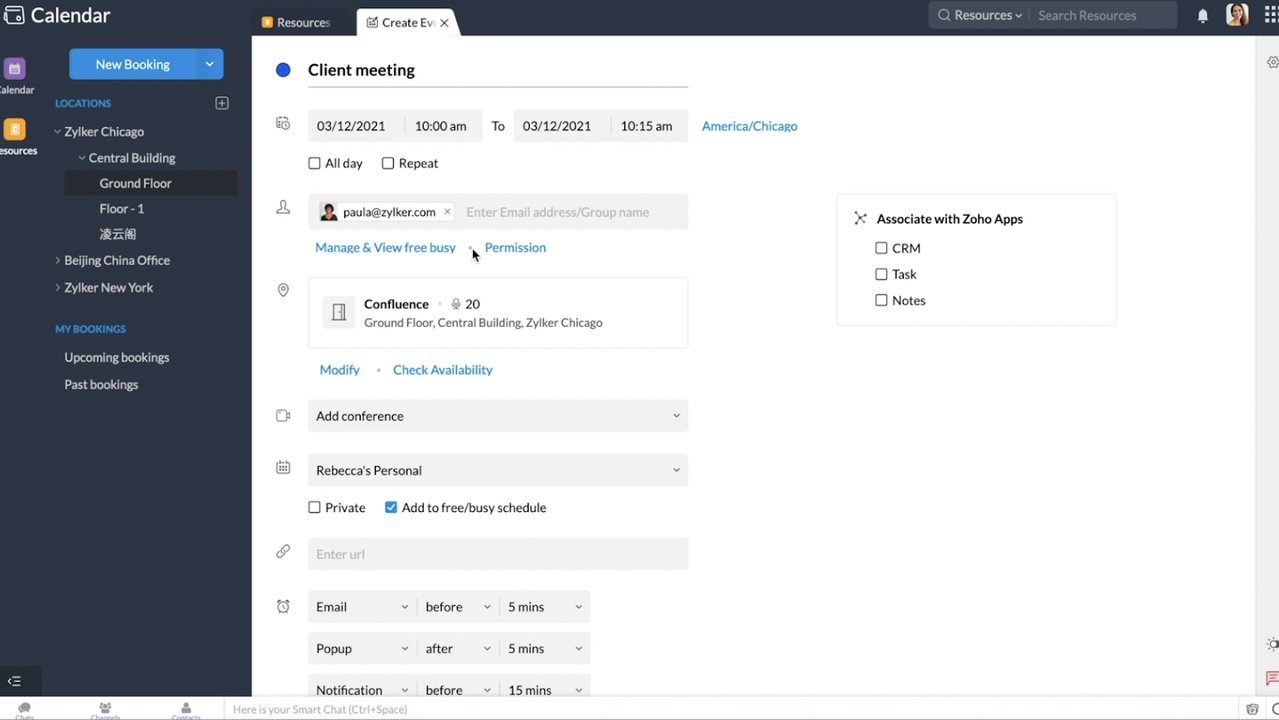Select Floor - 1 in locations tree
The image size is (1279, 720).
tap(122, 208)
